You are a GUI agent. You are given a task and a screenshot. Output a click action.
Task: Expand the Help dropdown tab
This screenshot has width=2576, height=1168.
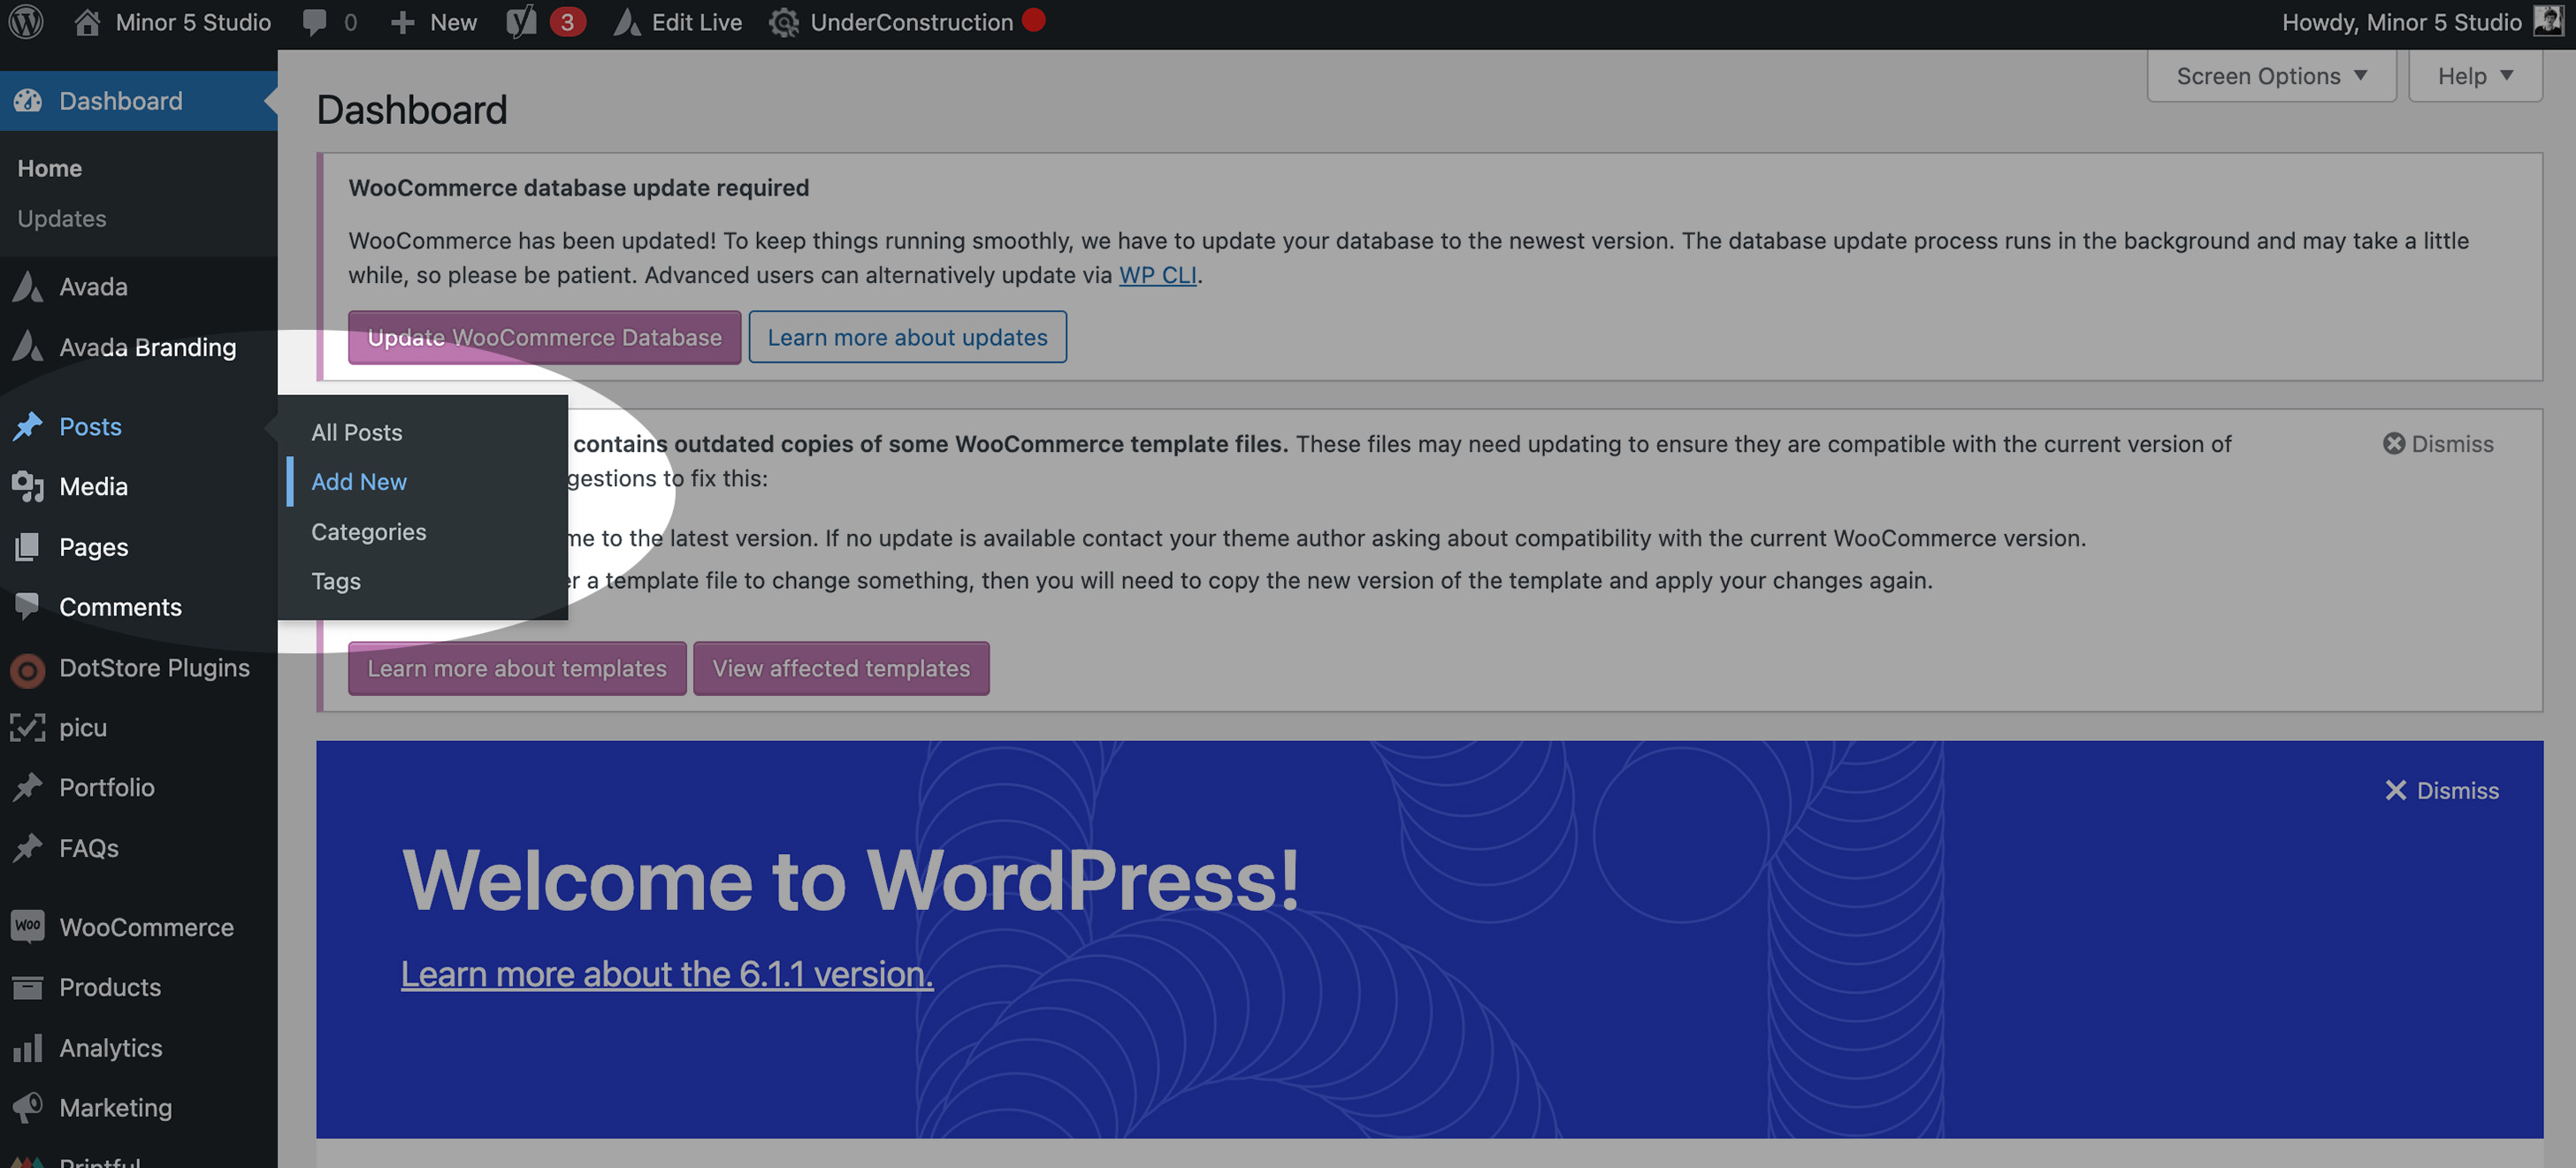pos(2475,76)
